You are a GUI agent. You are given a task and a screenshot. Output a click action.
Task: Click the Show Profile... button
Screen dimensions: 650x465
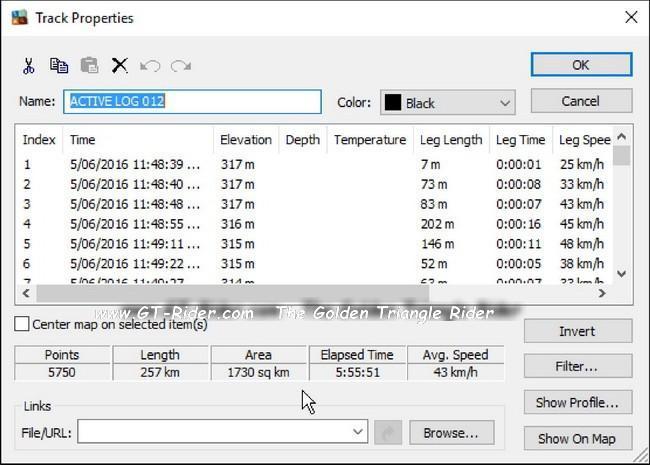click(577, 403)
